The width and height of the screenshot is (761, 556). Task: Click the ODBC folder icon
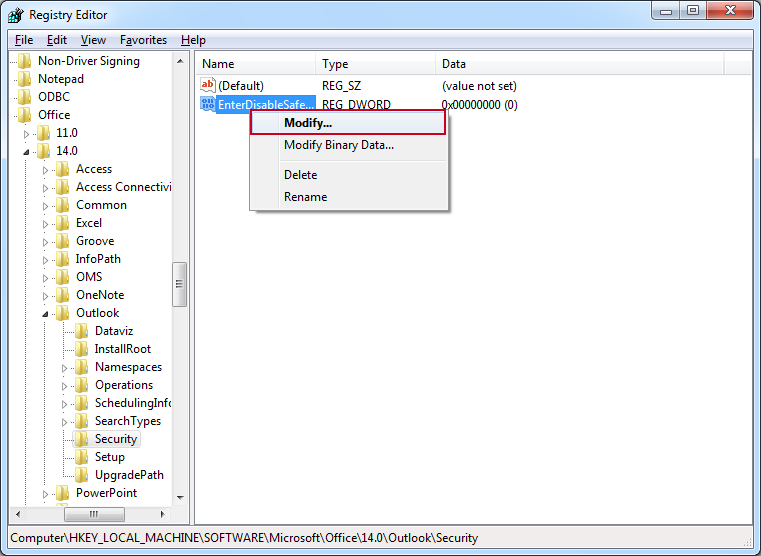[x=25, y=97]
